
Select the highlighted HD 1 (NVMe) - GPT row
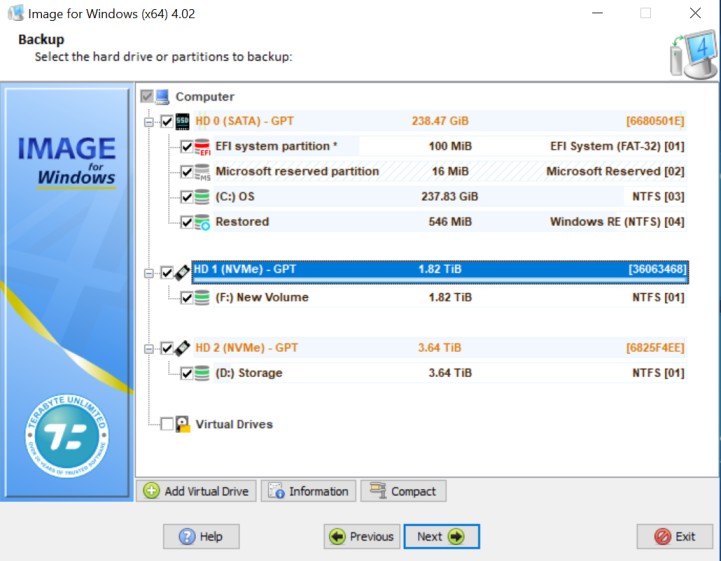click(x=440, y=271)
